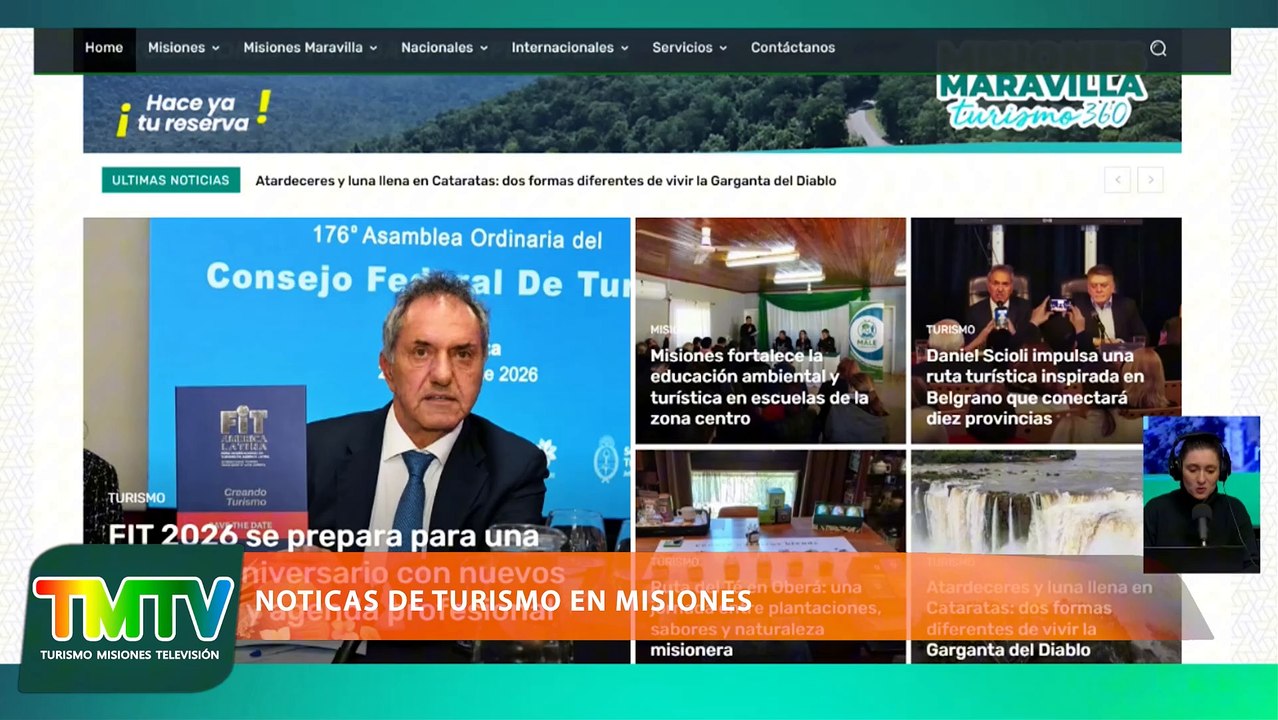Click TURISMO tag on Daniel Scioli article

coord(950,329)
